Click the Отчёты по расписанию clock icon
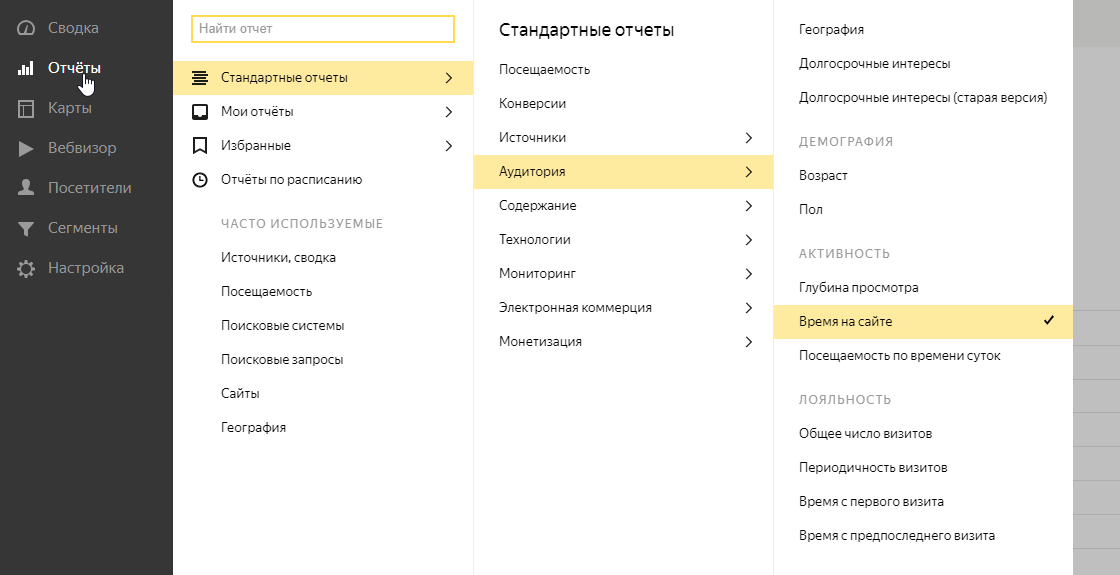This screenshot has height=575, width=1120. pyautogui.click(x=200, y=180)
